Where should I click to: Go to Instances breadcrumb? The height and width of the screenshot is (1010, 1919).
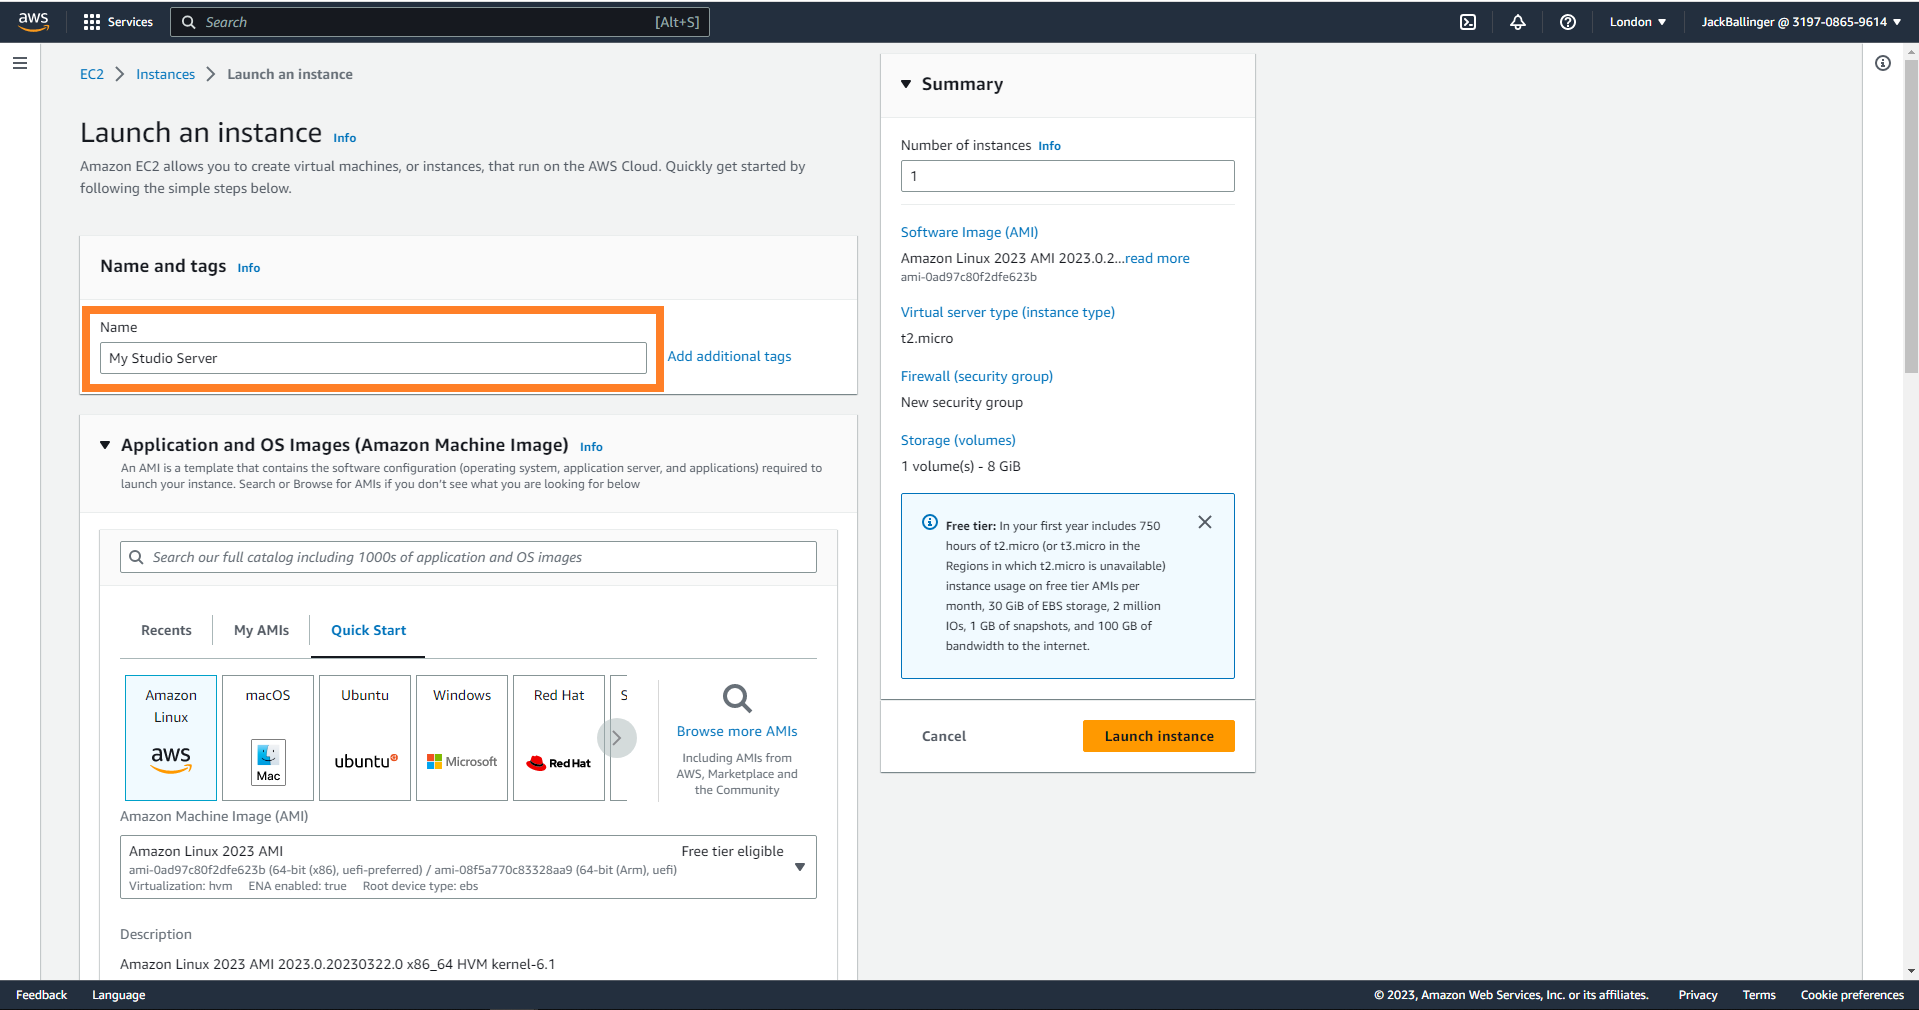[165, 74]
